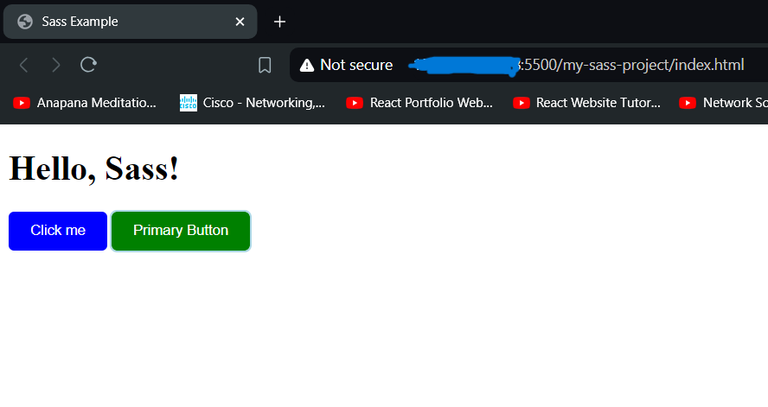Click the bookmark icon beside the address bar

pos(264,65)
